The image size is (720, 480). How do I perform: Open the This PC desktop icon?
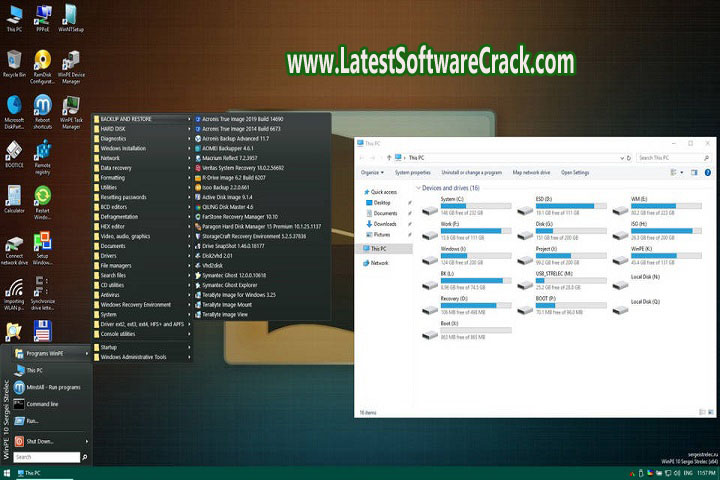(14, 18)
